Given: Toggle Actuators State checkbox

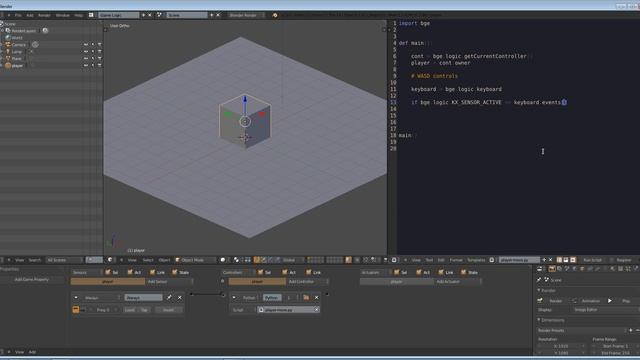Looking at the screenshot, I should click(464, 272).
